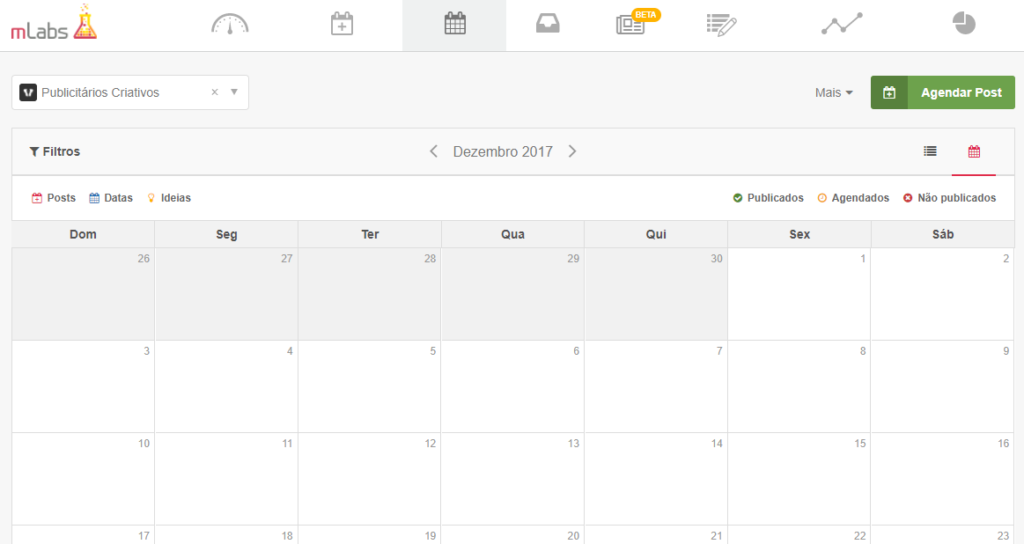
Task: Click the mLabs logo
Action: point(54,24)
